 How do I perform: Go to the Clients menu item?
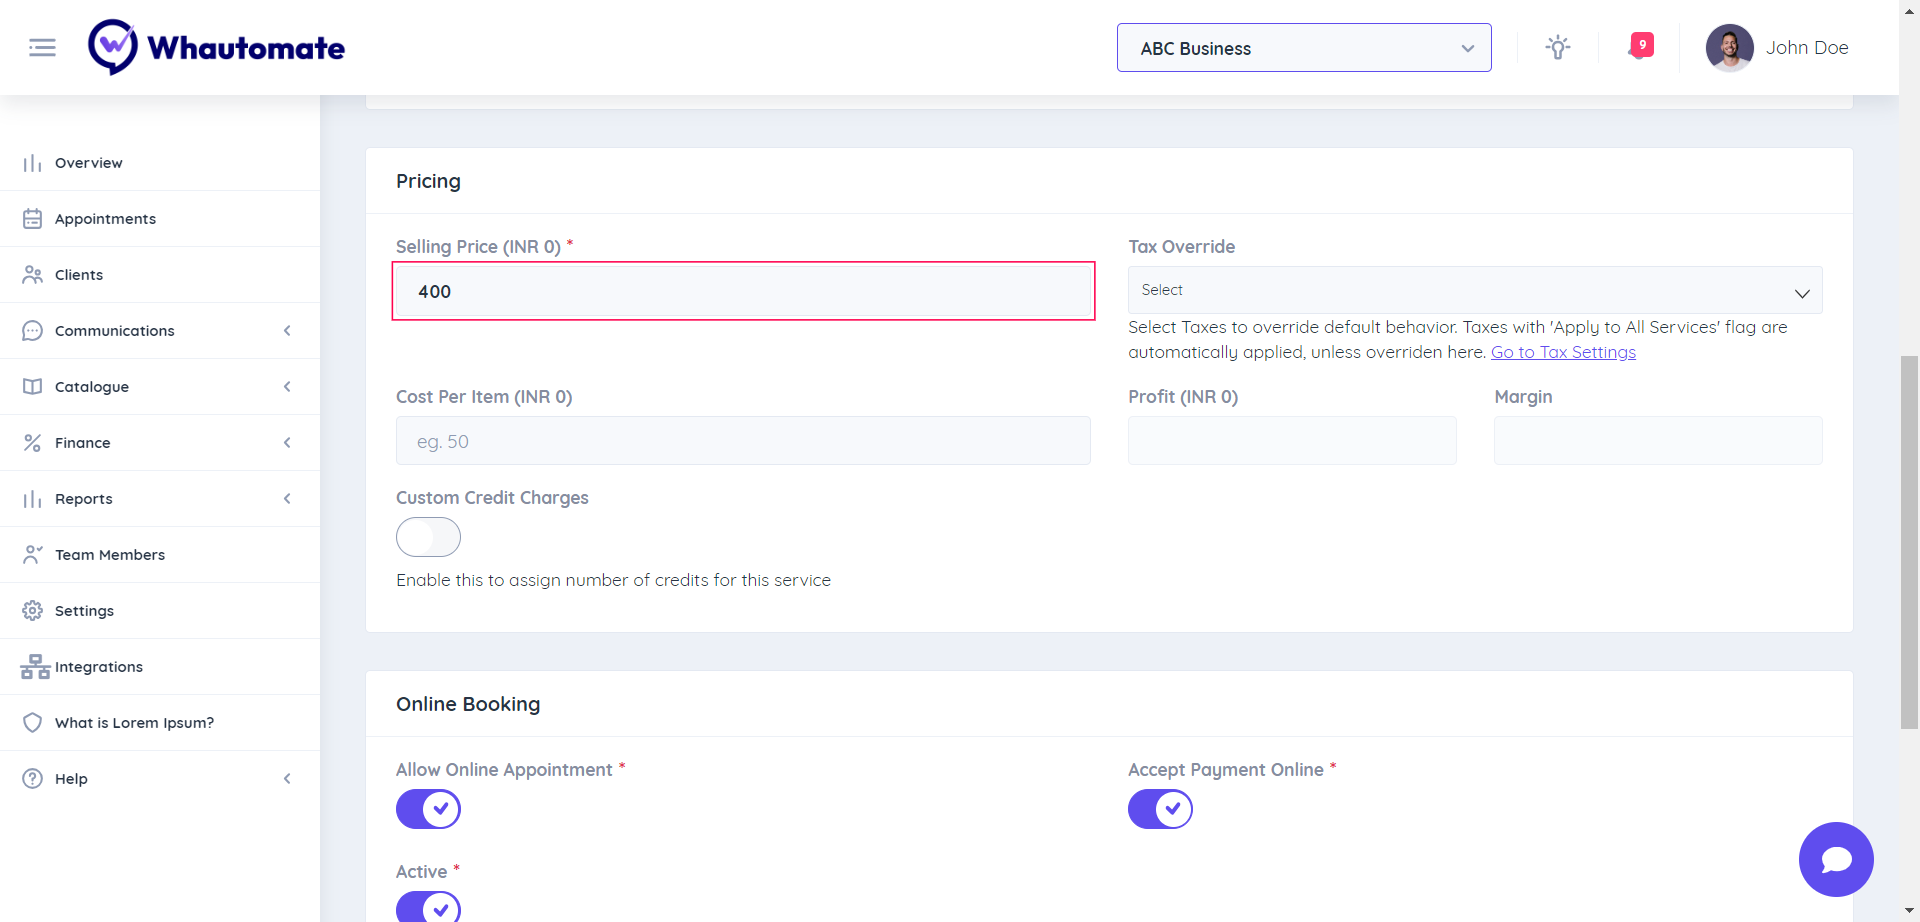(79, 274)
